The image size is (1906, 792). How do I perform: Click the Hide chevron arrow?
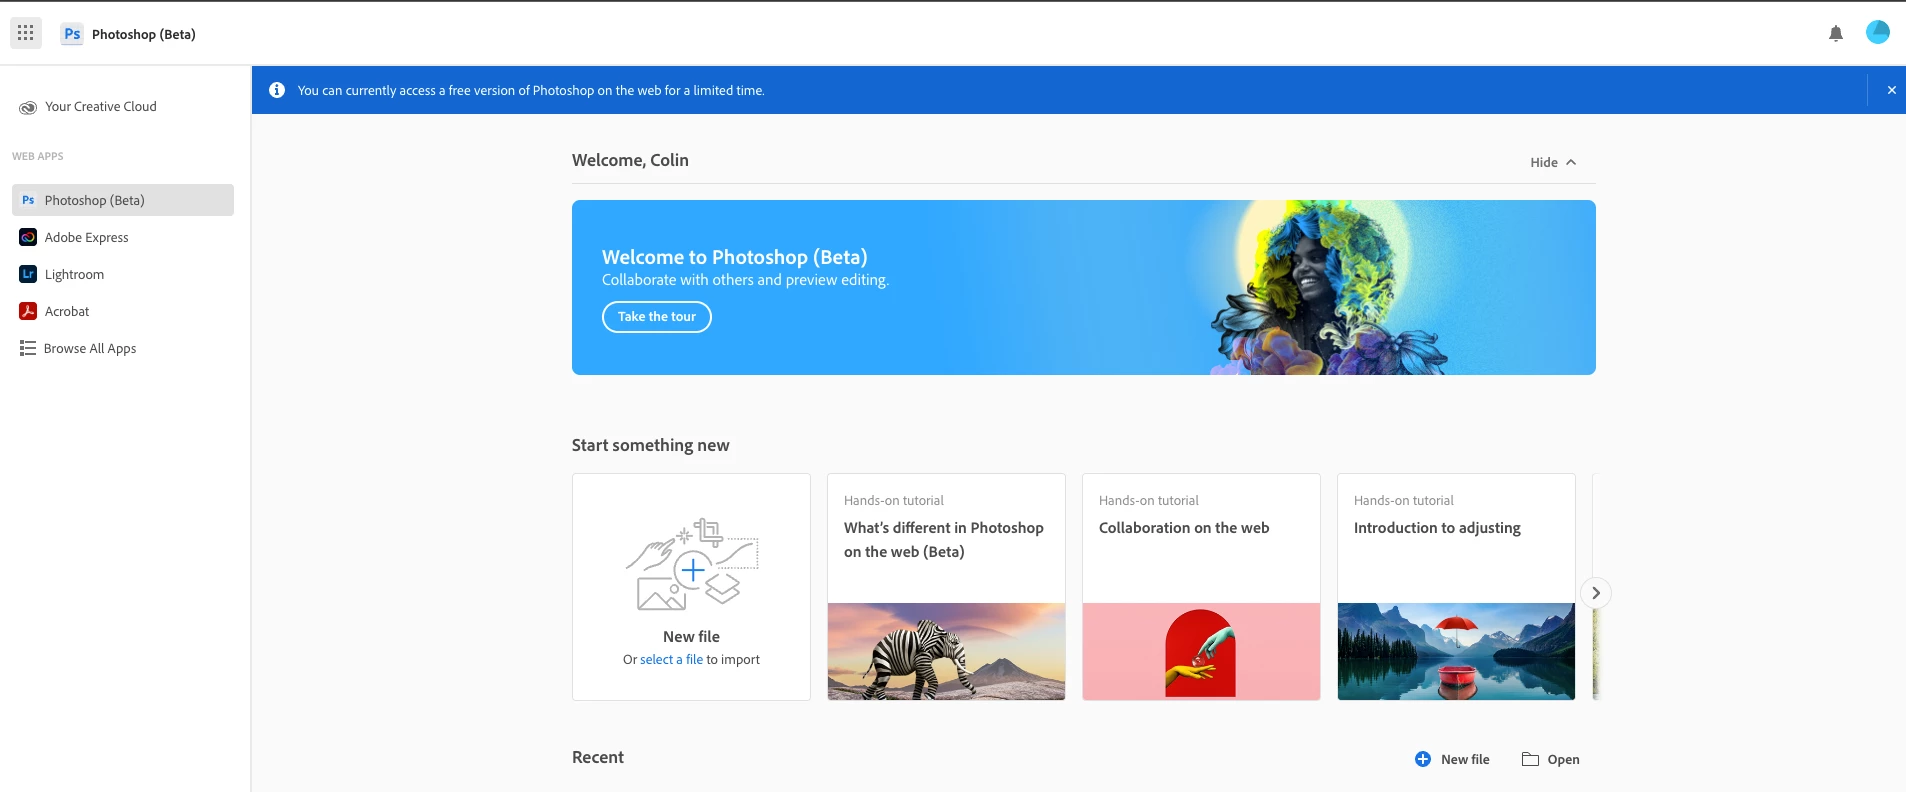point(1571,162)
